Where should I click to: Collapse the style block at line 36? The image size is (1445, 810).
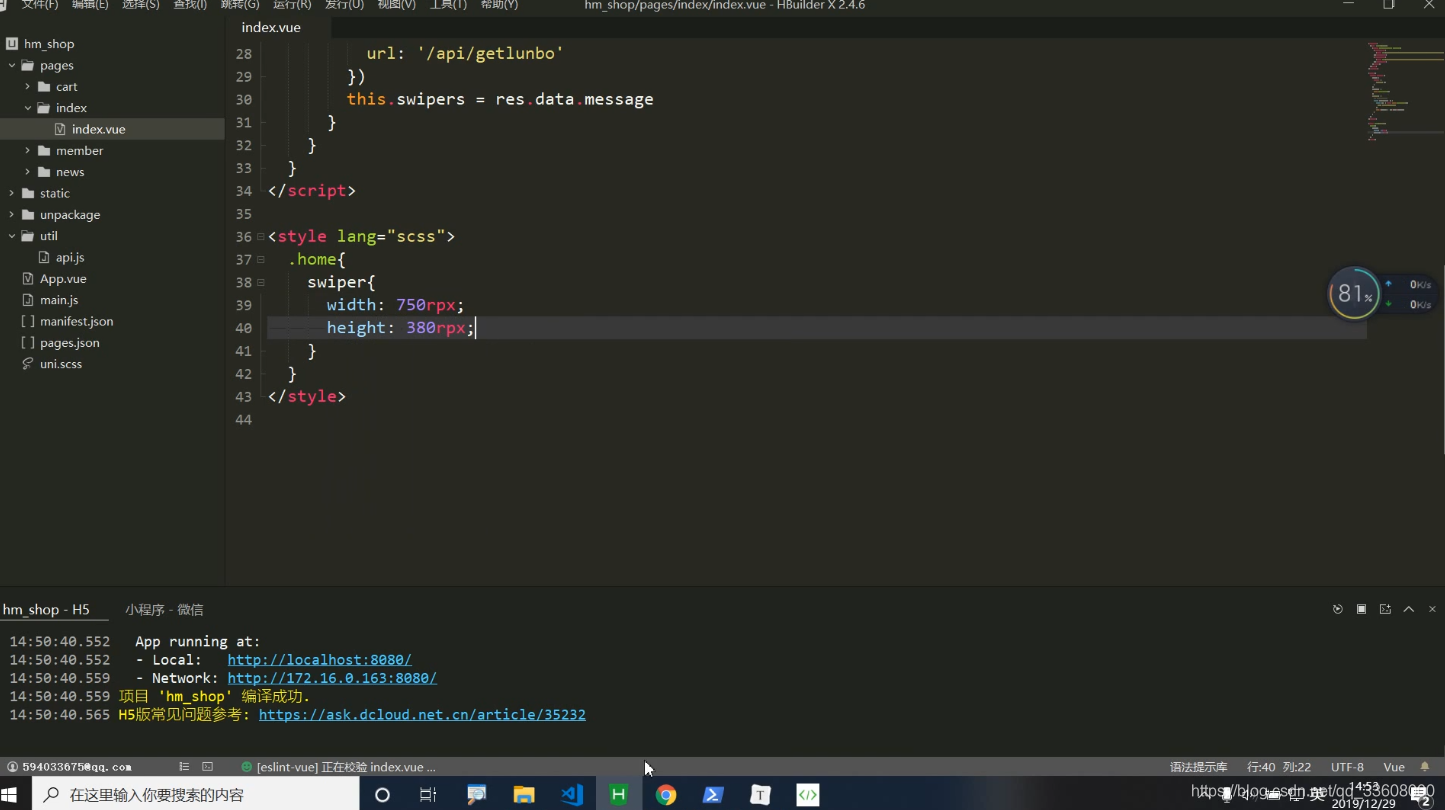tap(260, 237)
